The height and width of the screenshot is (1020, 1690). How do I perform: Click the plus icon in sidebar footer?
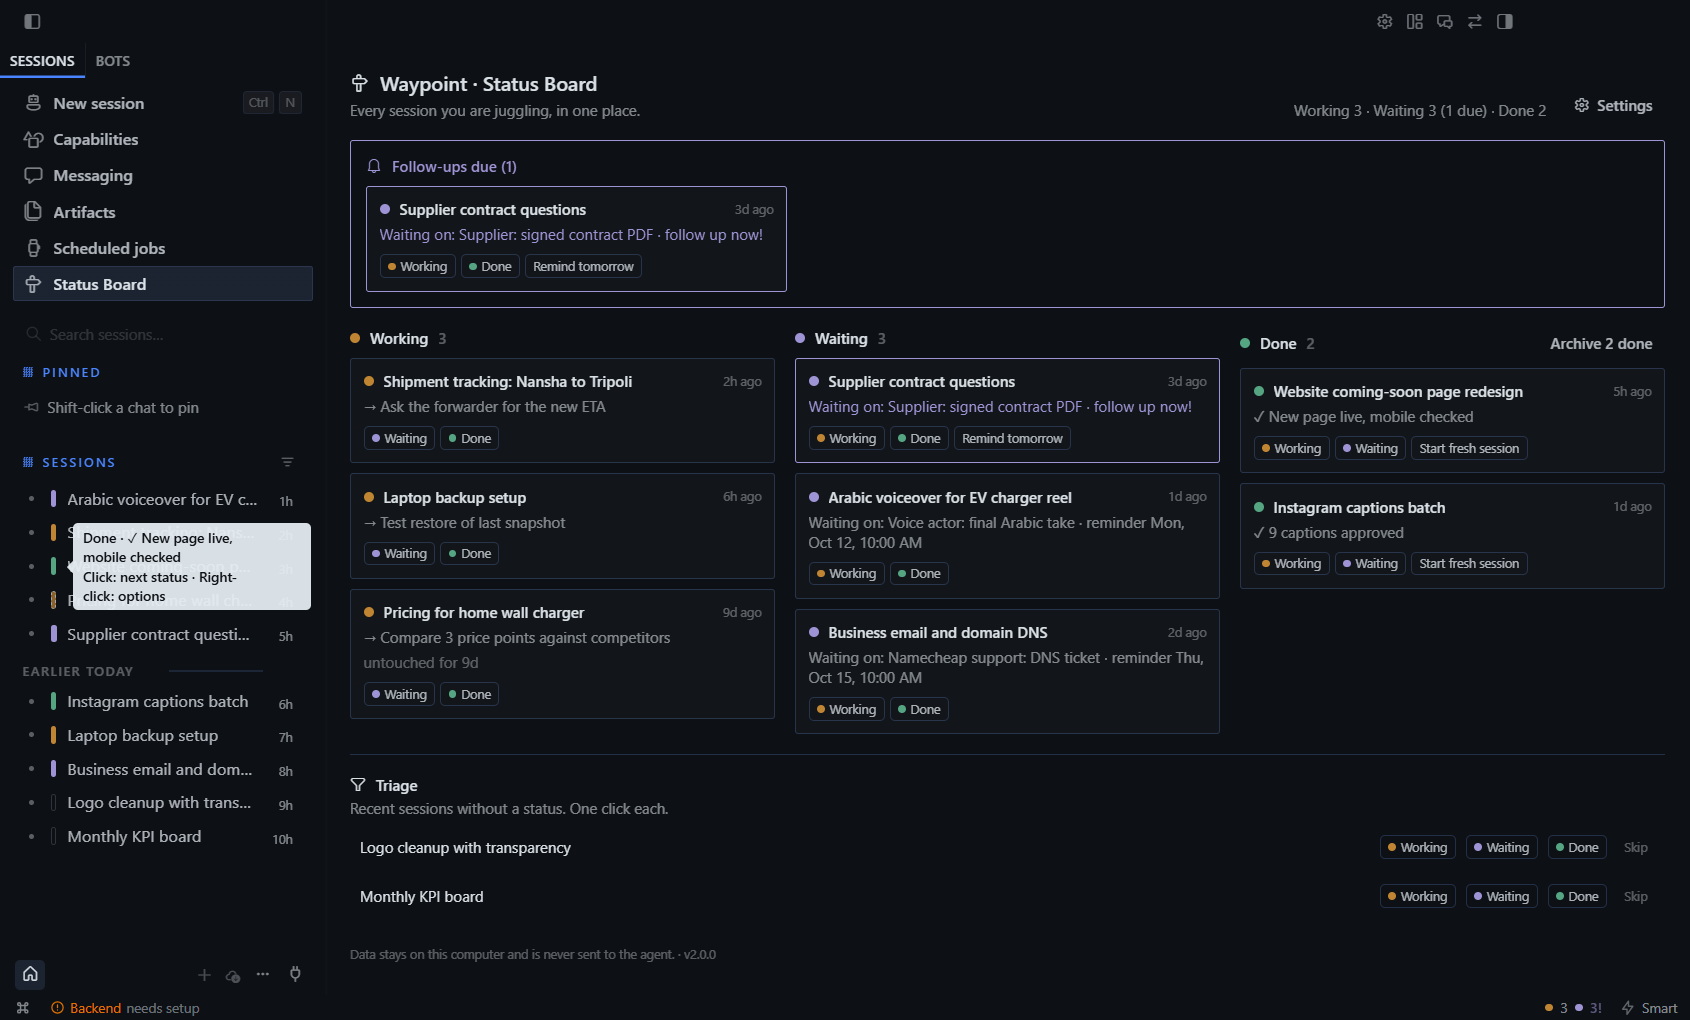(204, 975)
